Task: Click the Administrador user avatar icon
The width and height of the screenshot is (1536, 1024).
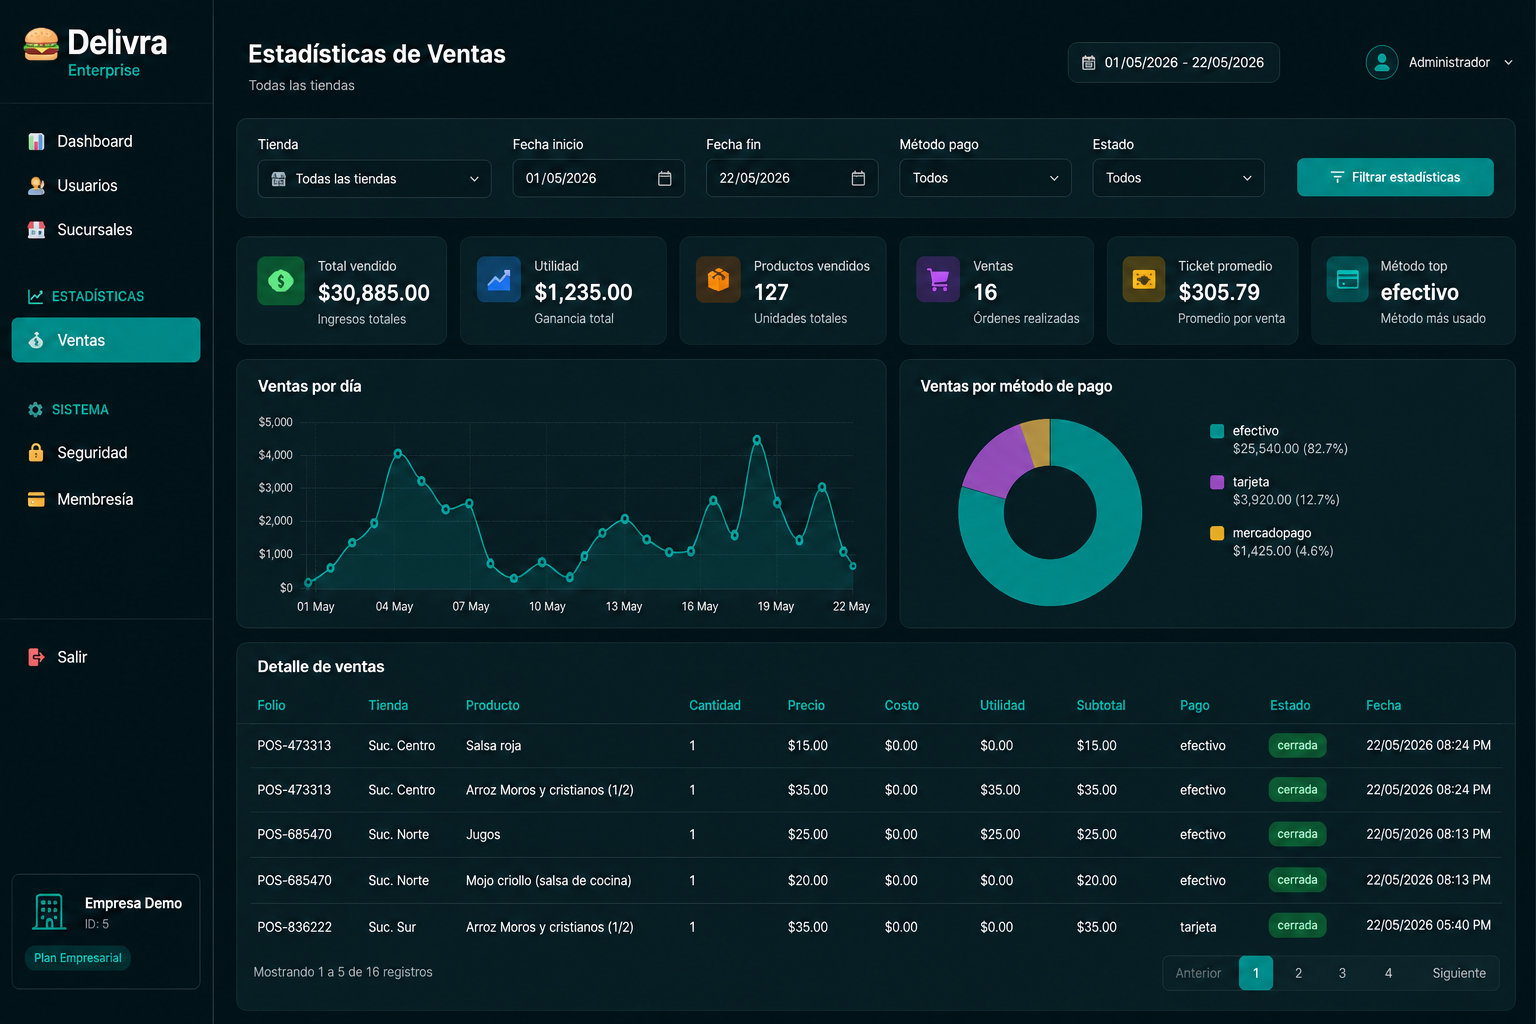Action: tap(1382, 62)
